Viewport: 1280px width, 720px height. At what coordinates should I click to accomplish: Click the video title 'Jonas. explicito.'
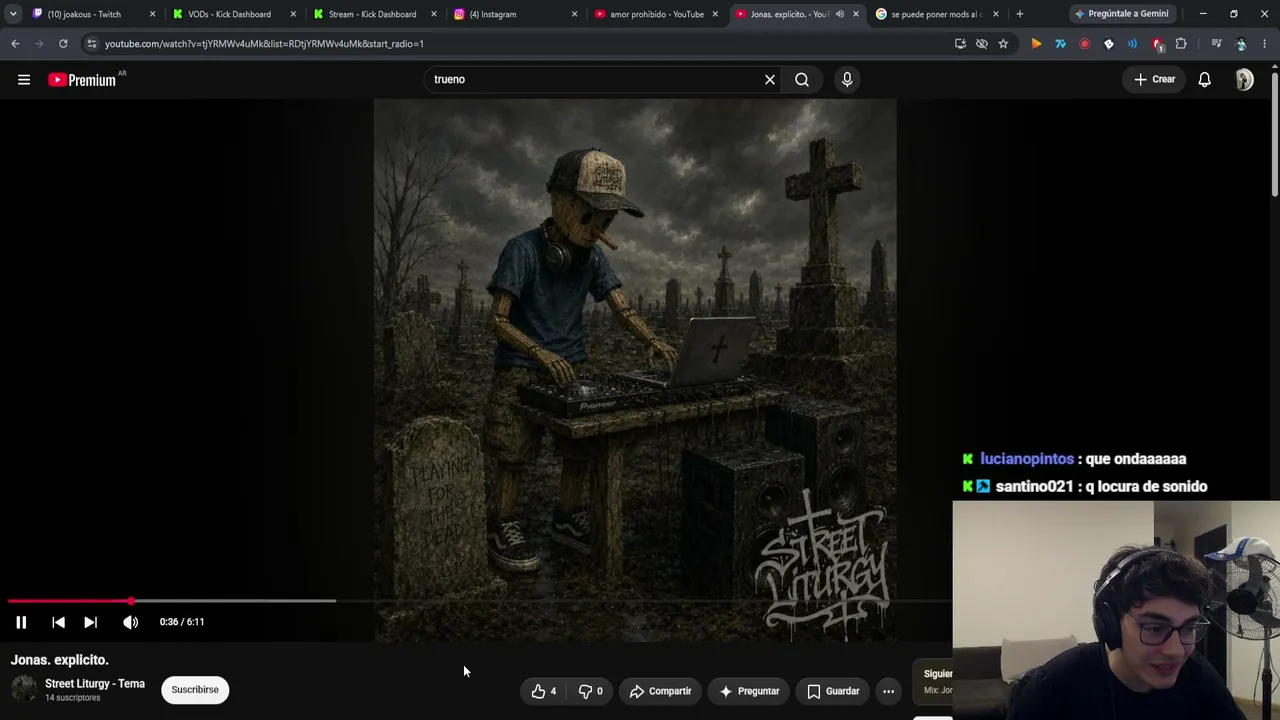(60, 660)
